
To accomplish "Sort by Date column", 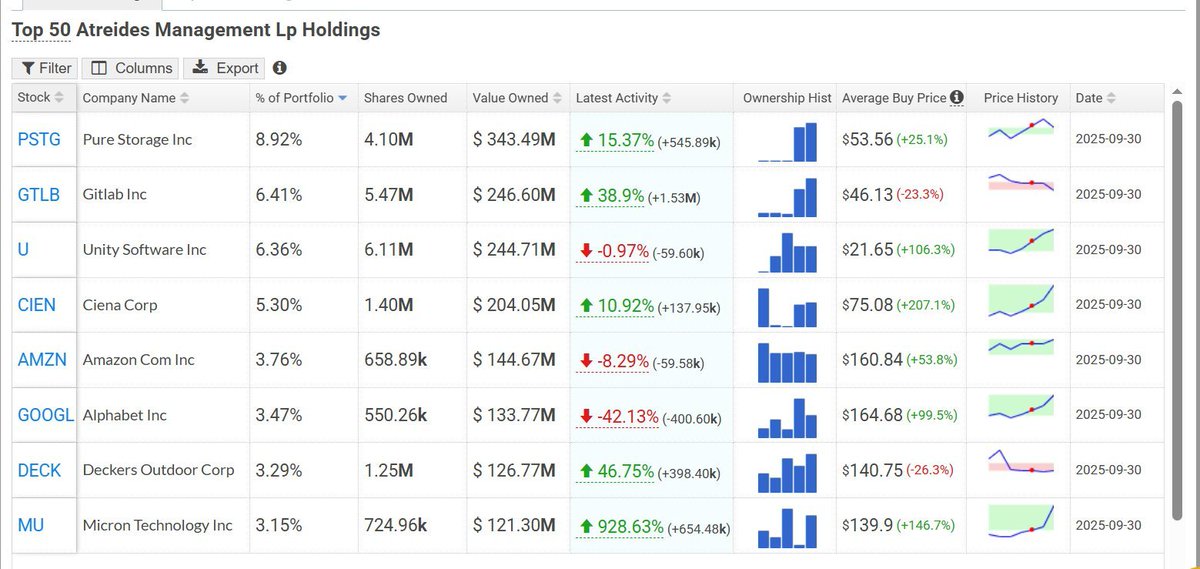I will coord(1096,97).
